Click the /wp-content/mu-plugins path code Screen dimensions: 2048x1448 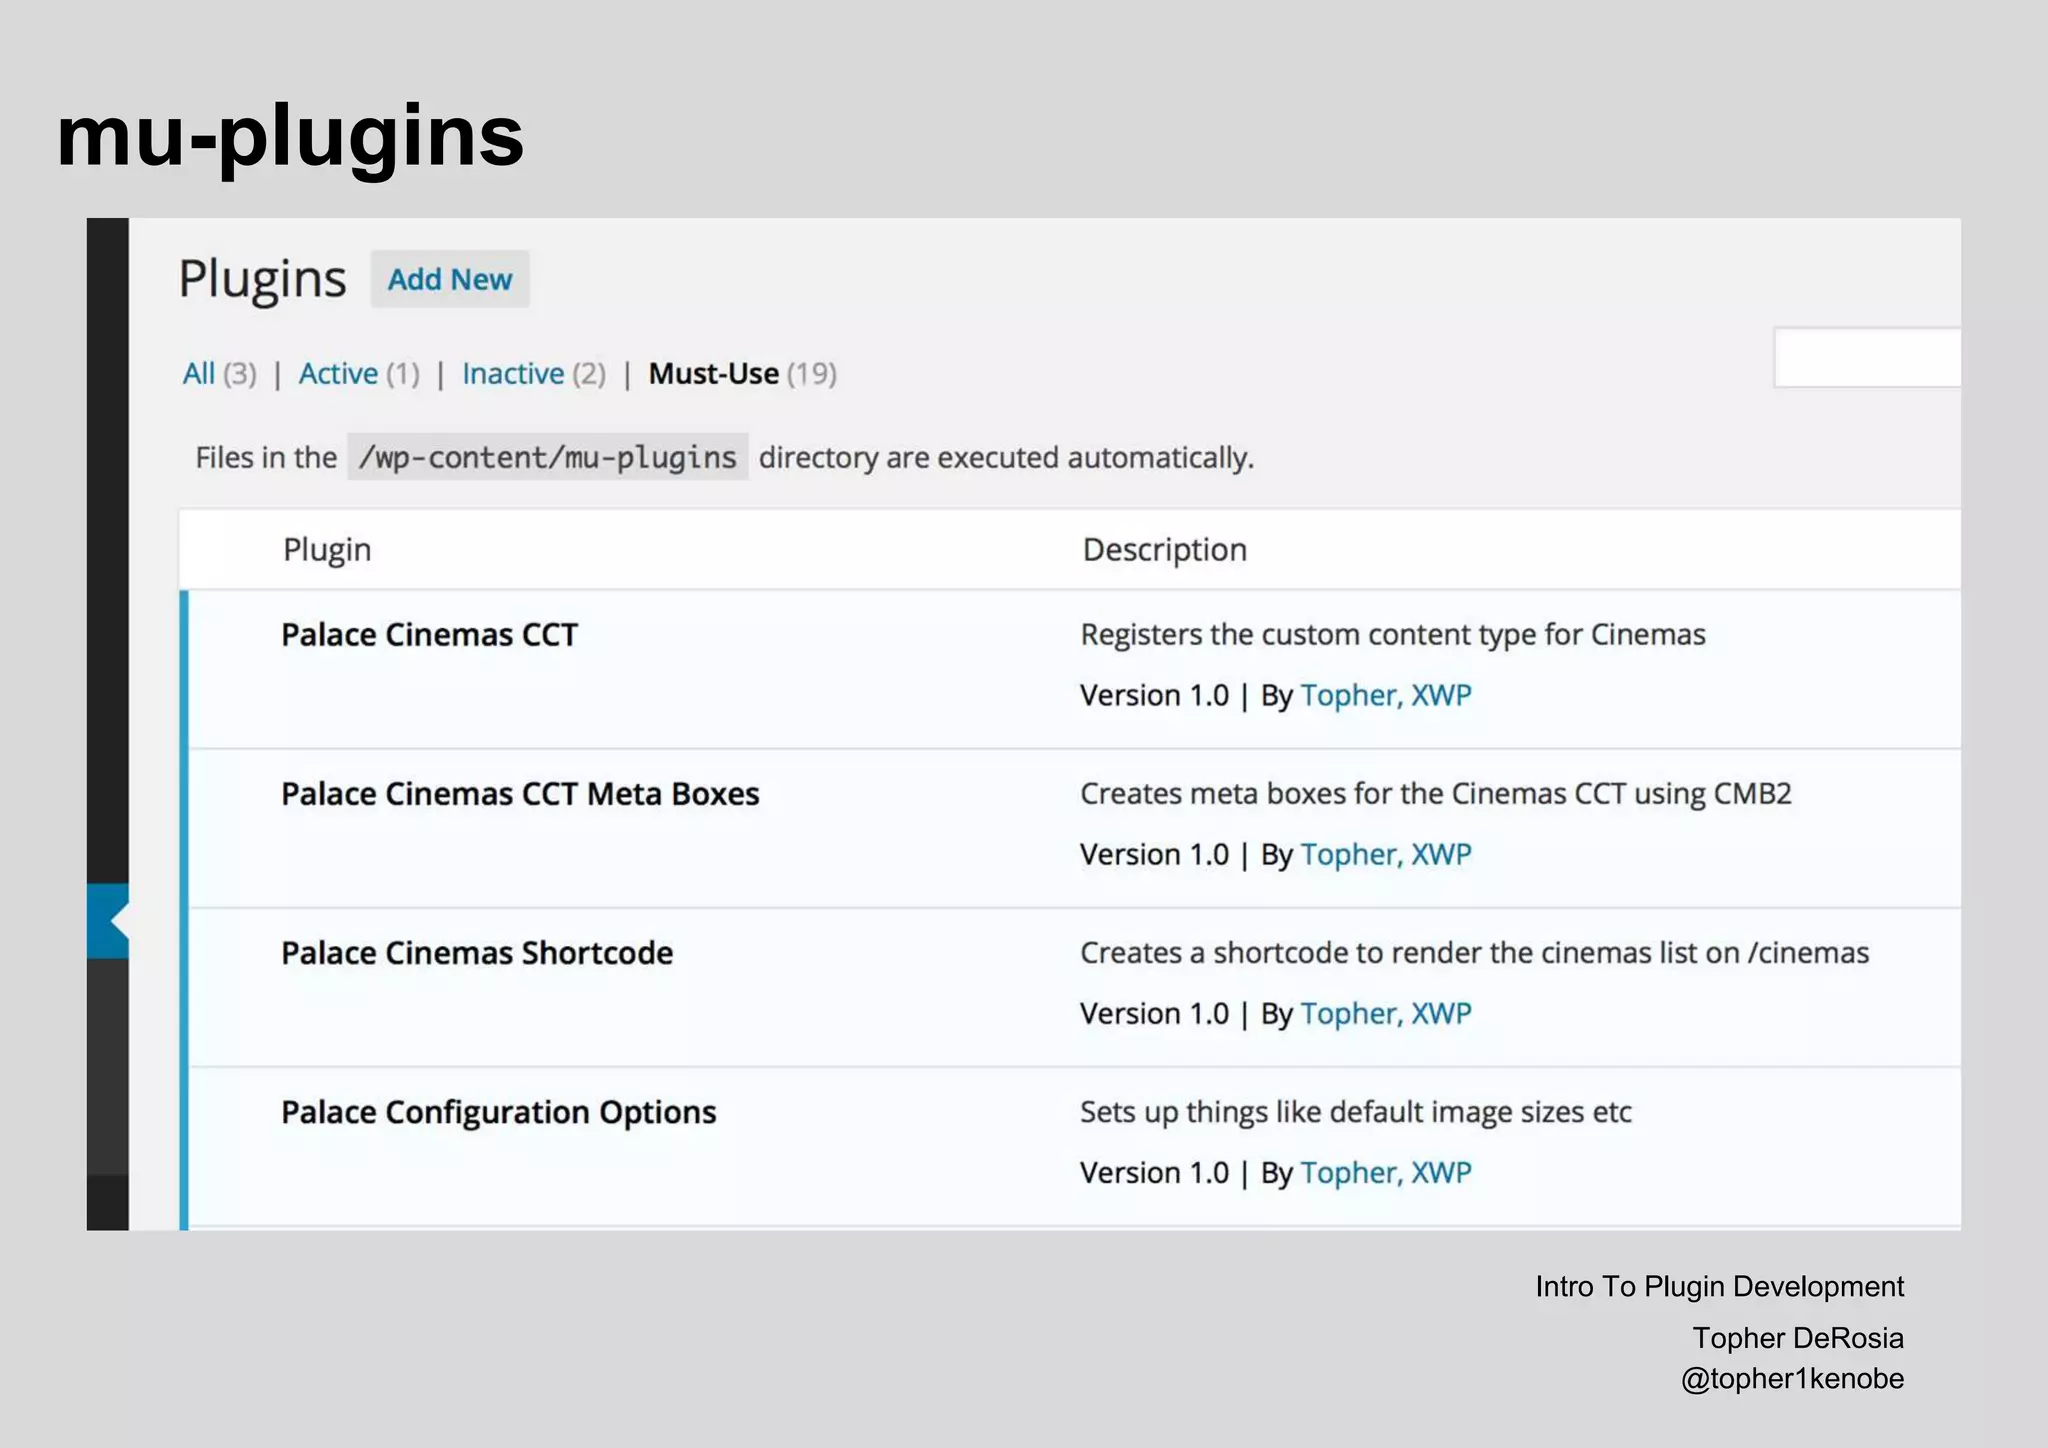[x=547, y=457]
